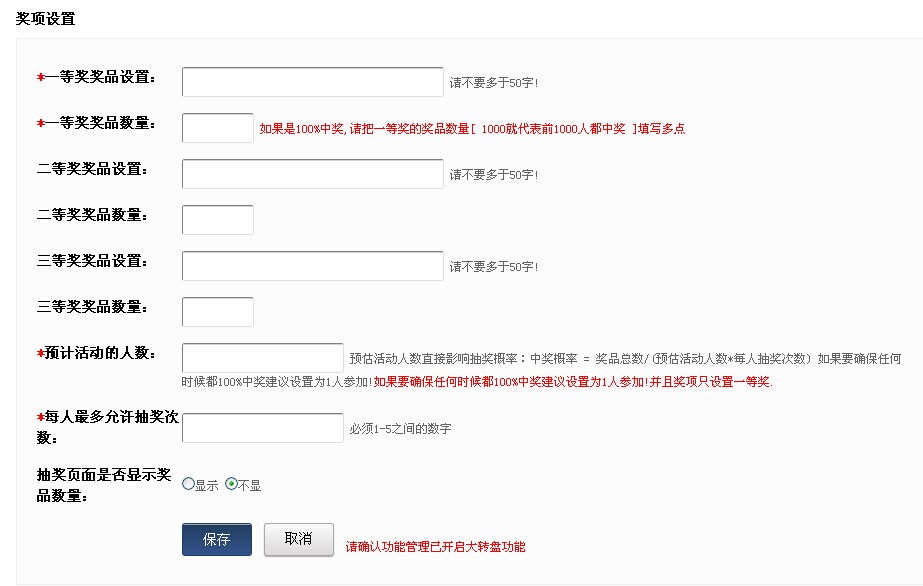Screen dimensions: 923x586
Task: Select the 二等奖奖品数量 input box
Action: tap(218, 220)
